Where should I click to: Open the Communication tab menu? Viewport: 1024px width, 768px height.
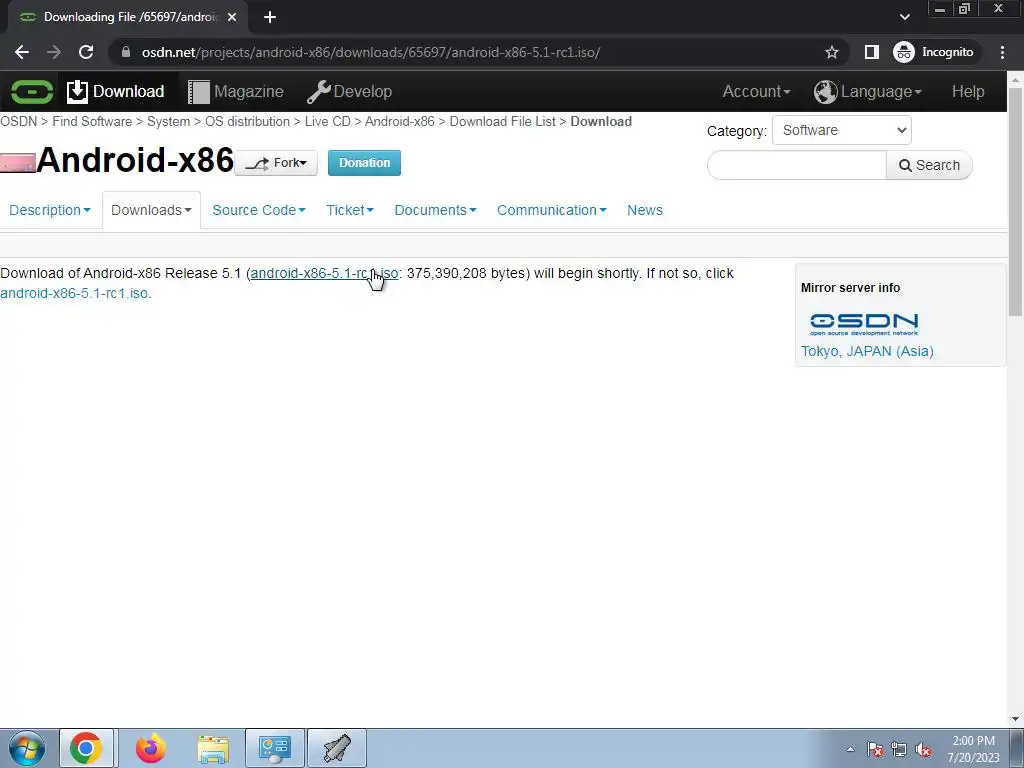(551, 210)
